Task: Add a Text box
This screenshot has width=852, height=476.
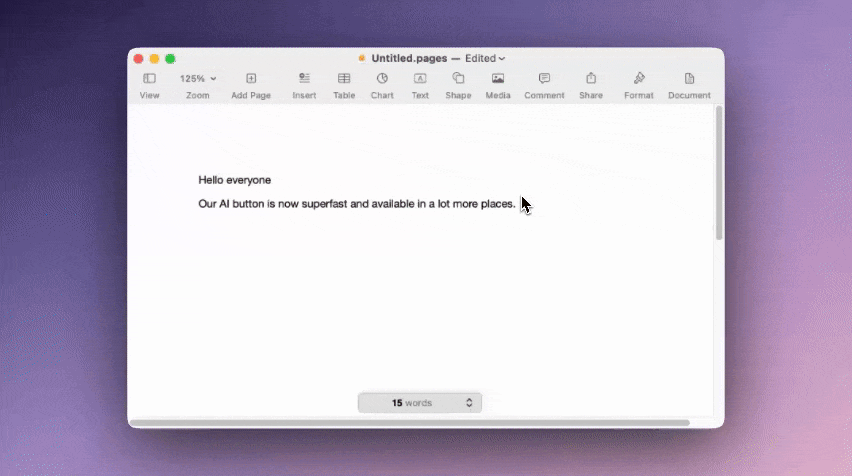Action: (x=420, y=79)
